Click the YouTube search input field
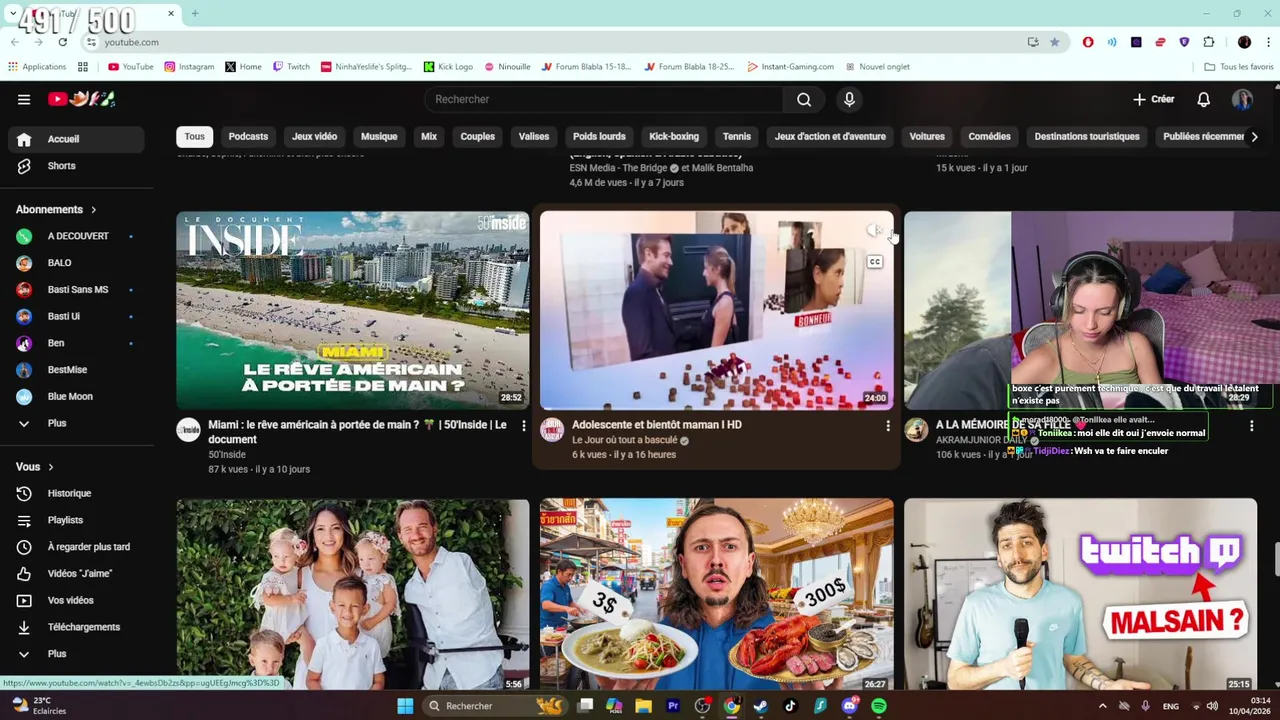The image size is (1280, 720). point(604,99)
